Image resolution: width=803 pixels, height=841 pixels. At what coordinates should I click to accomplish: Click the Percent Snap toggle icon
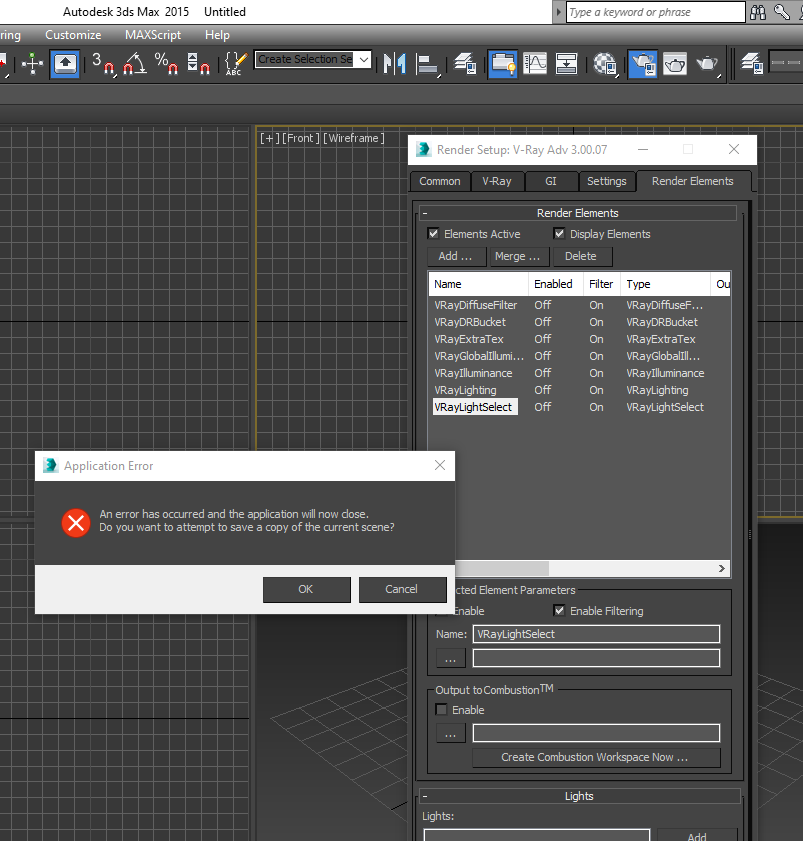[x=167, y=63]
